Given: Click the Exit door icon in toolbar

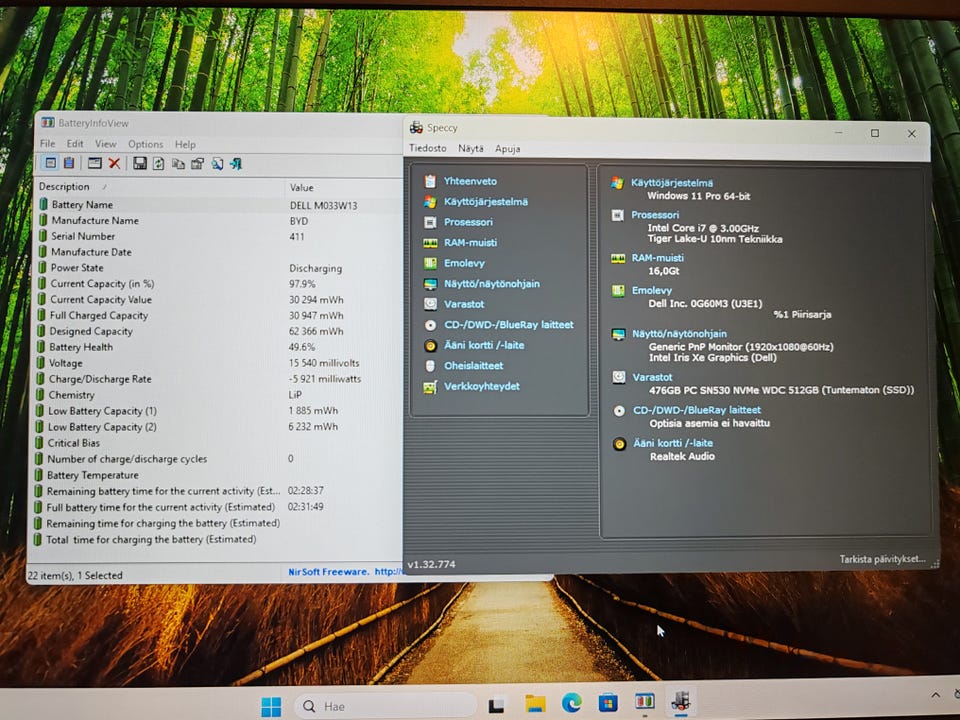Looking at the screenshot, I should tap(236, 164).
